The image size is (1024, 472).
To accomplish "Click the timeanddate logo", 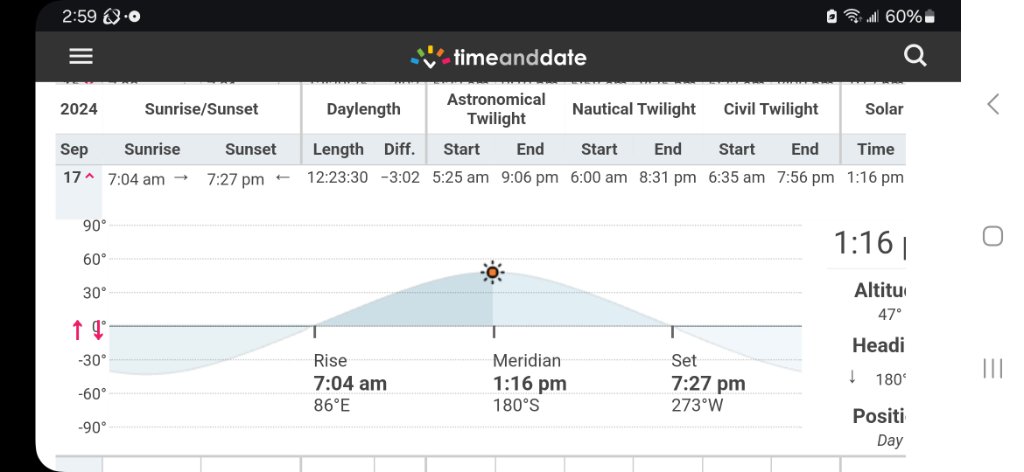I will click(x=499, y=57).
